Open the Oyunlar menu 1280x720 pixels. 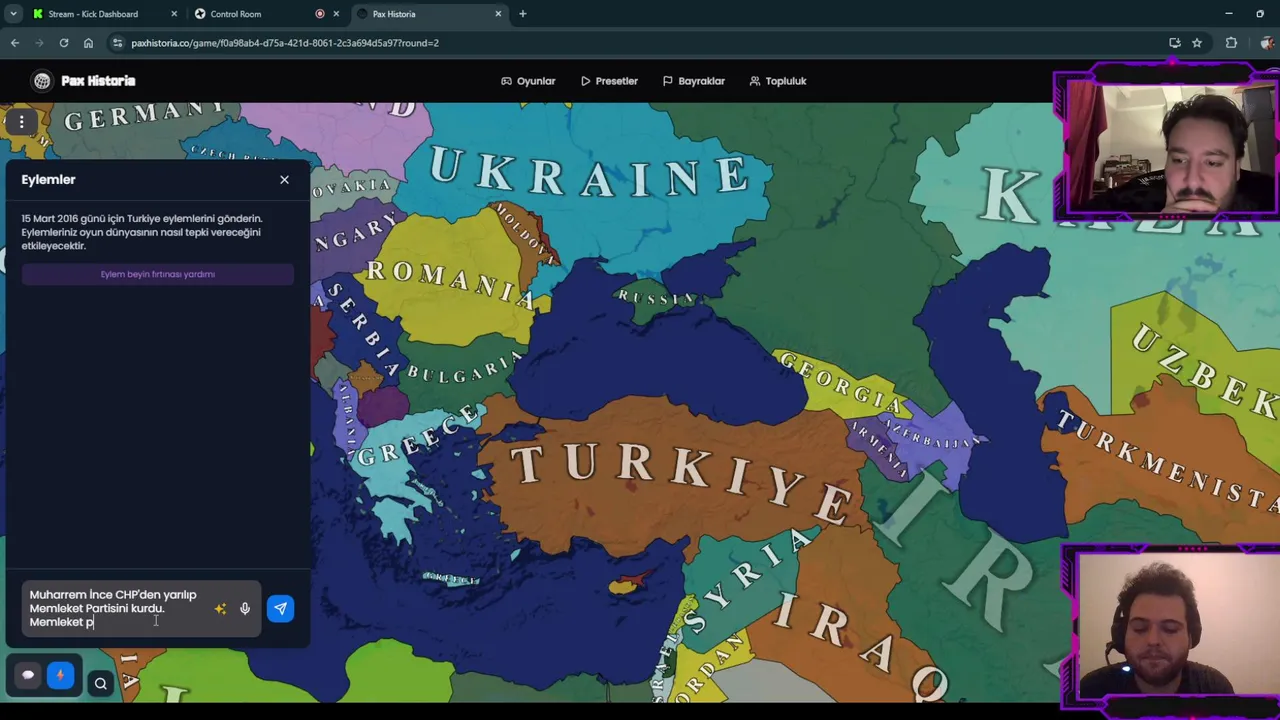pos(528,81)
